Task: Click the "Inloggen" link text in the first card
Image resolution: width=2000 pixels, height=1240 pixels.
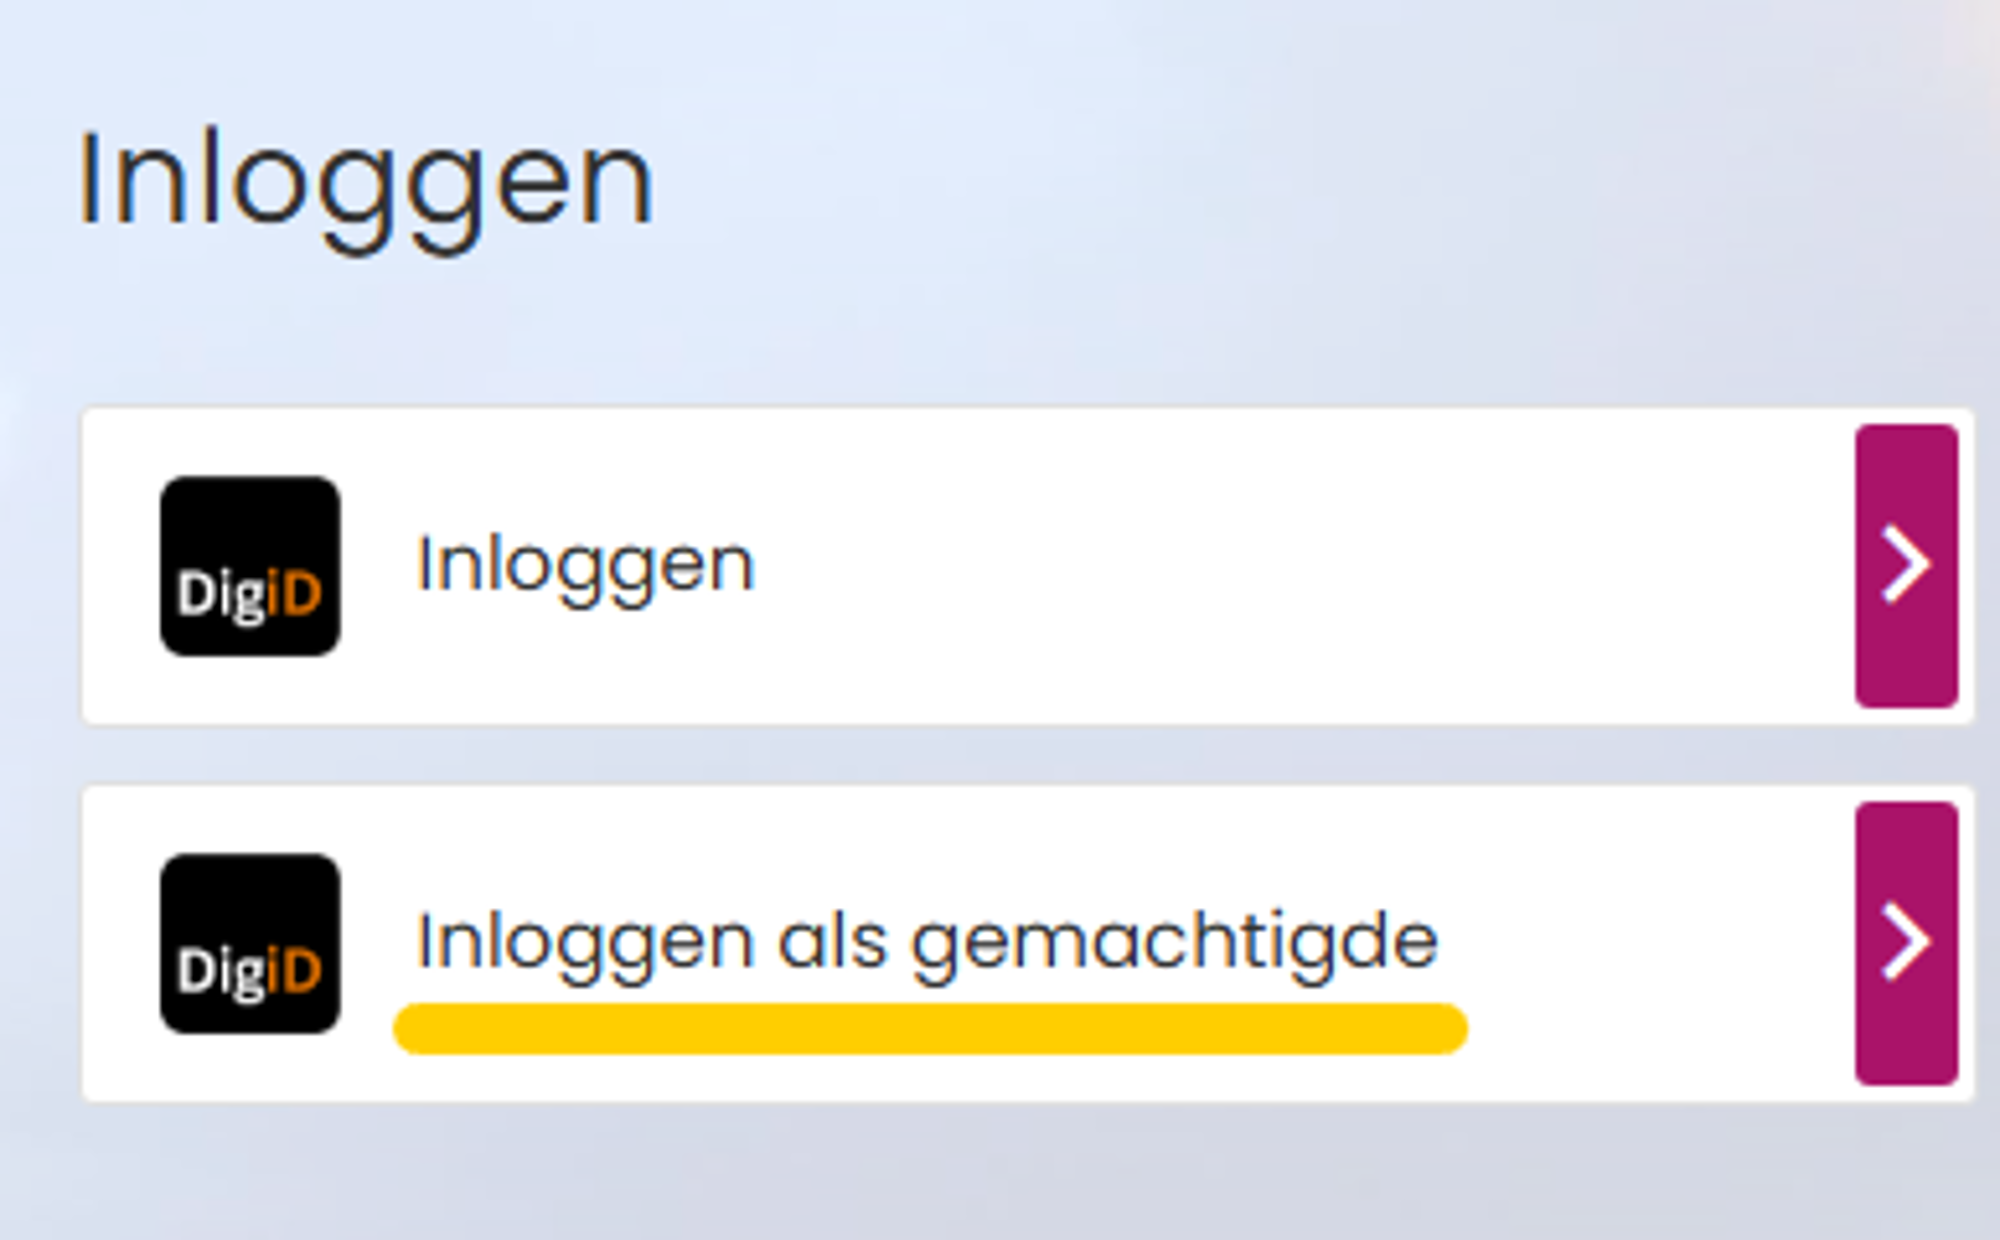Action: click(585, 566)
